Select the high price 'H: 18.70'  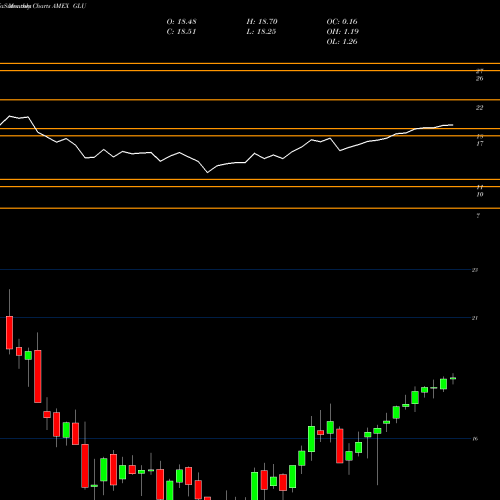click(x=262, y=22)
